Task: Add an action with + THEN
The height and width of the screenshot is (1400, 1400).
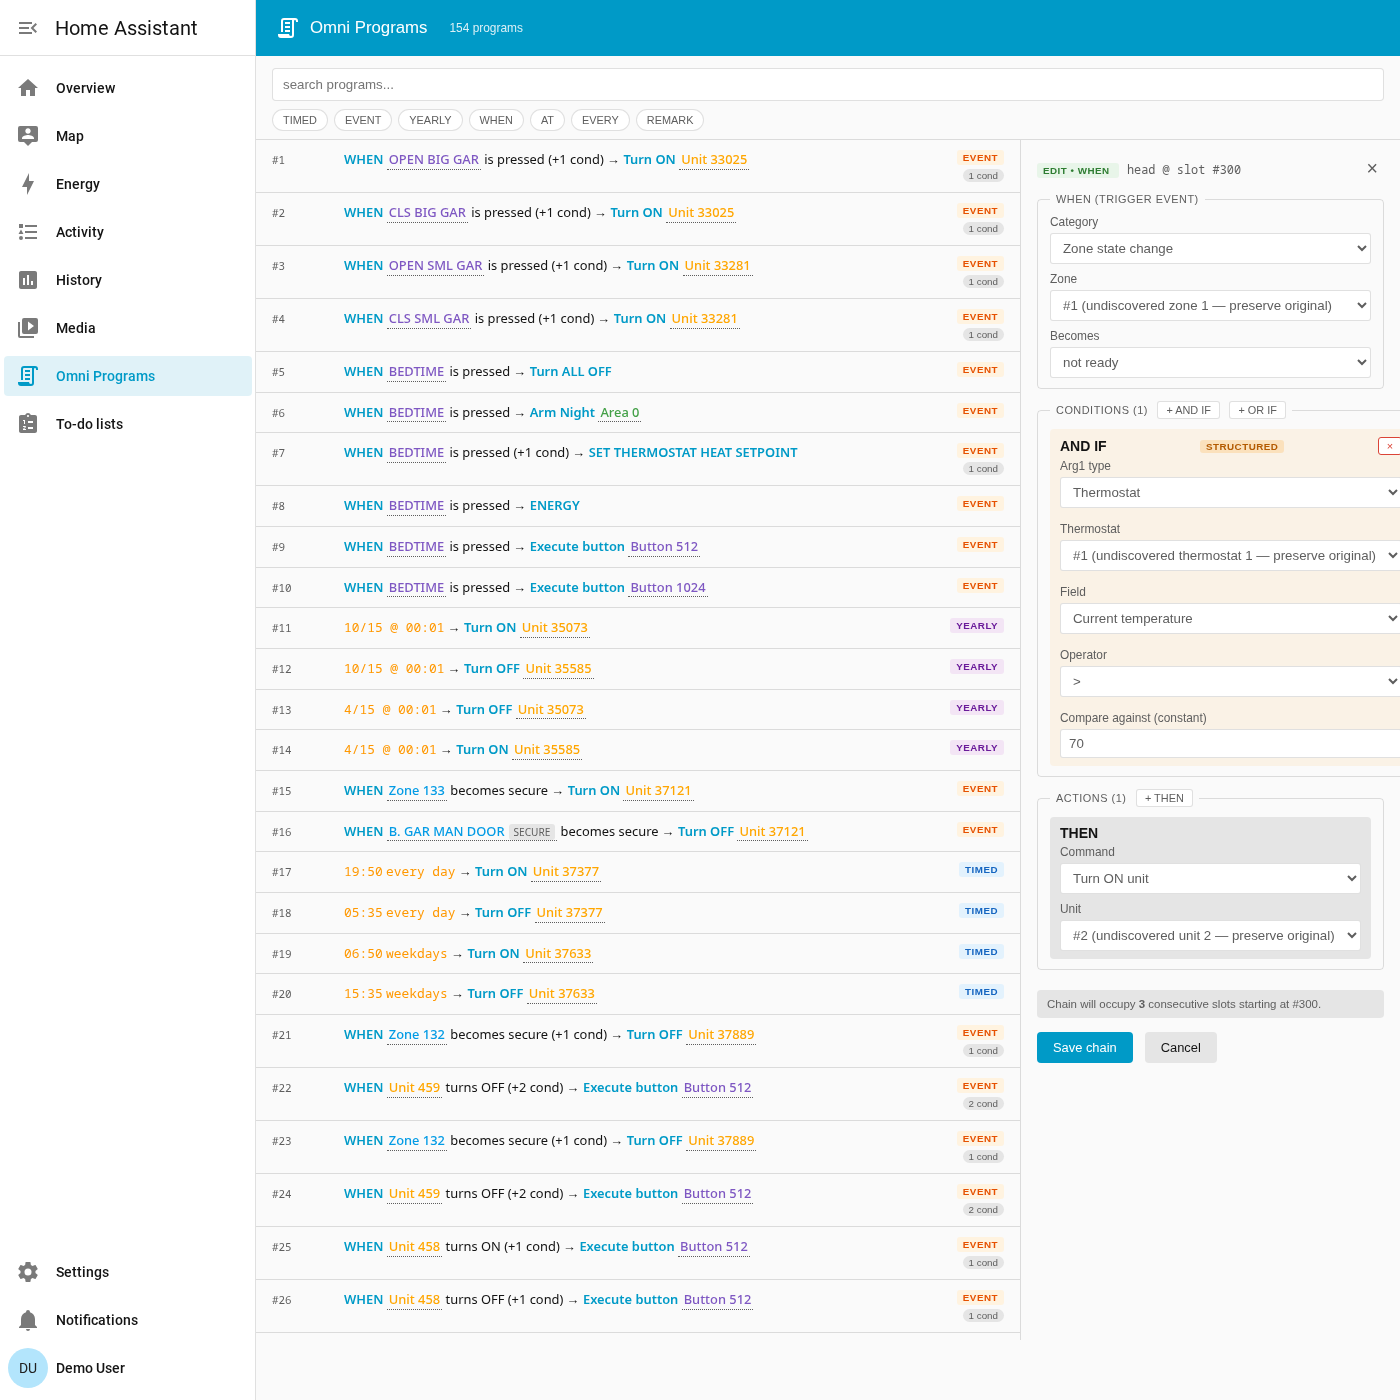Action: (x=1164, y=798)
